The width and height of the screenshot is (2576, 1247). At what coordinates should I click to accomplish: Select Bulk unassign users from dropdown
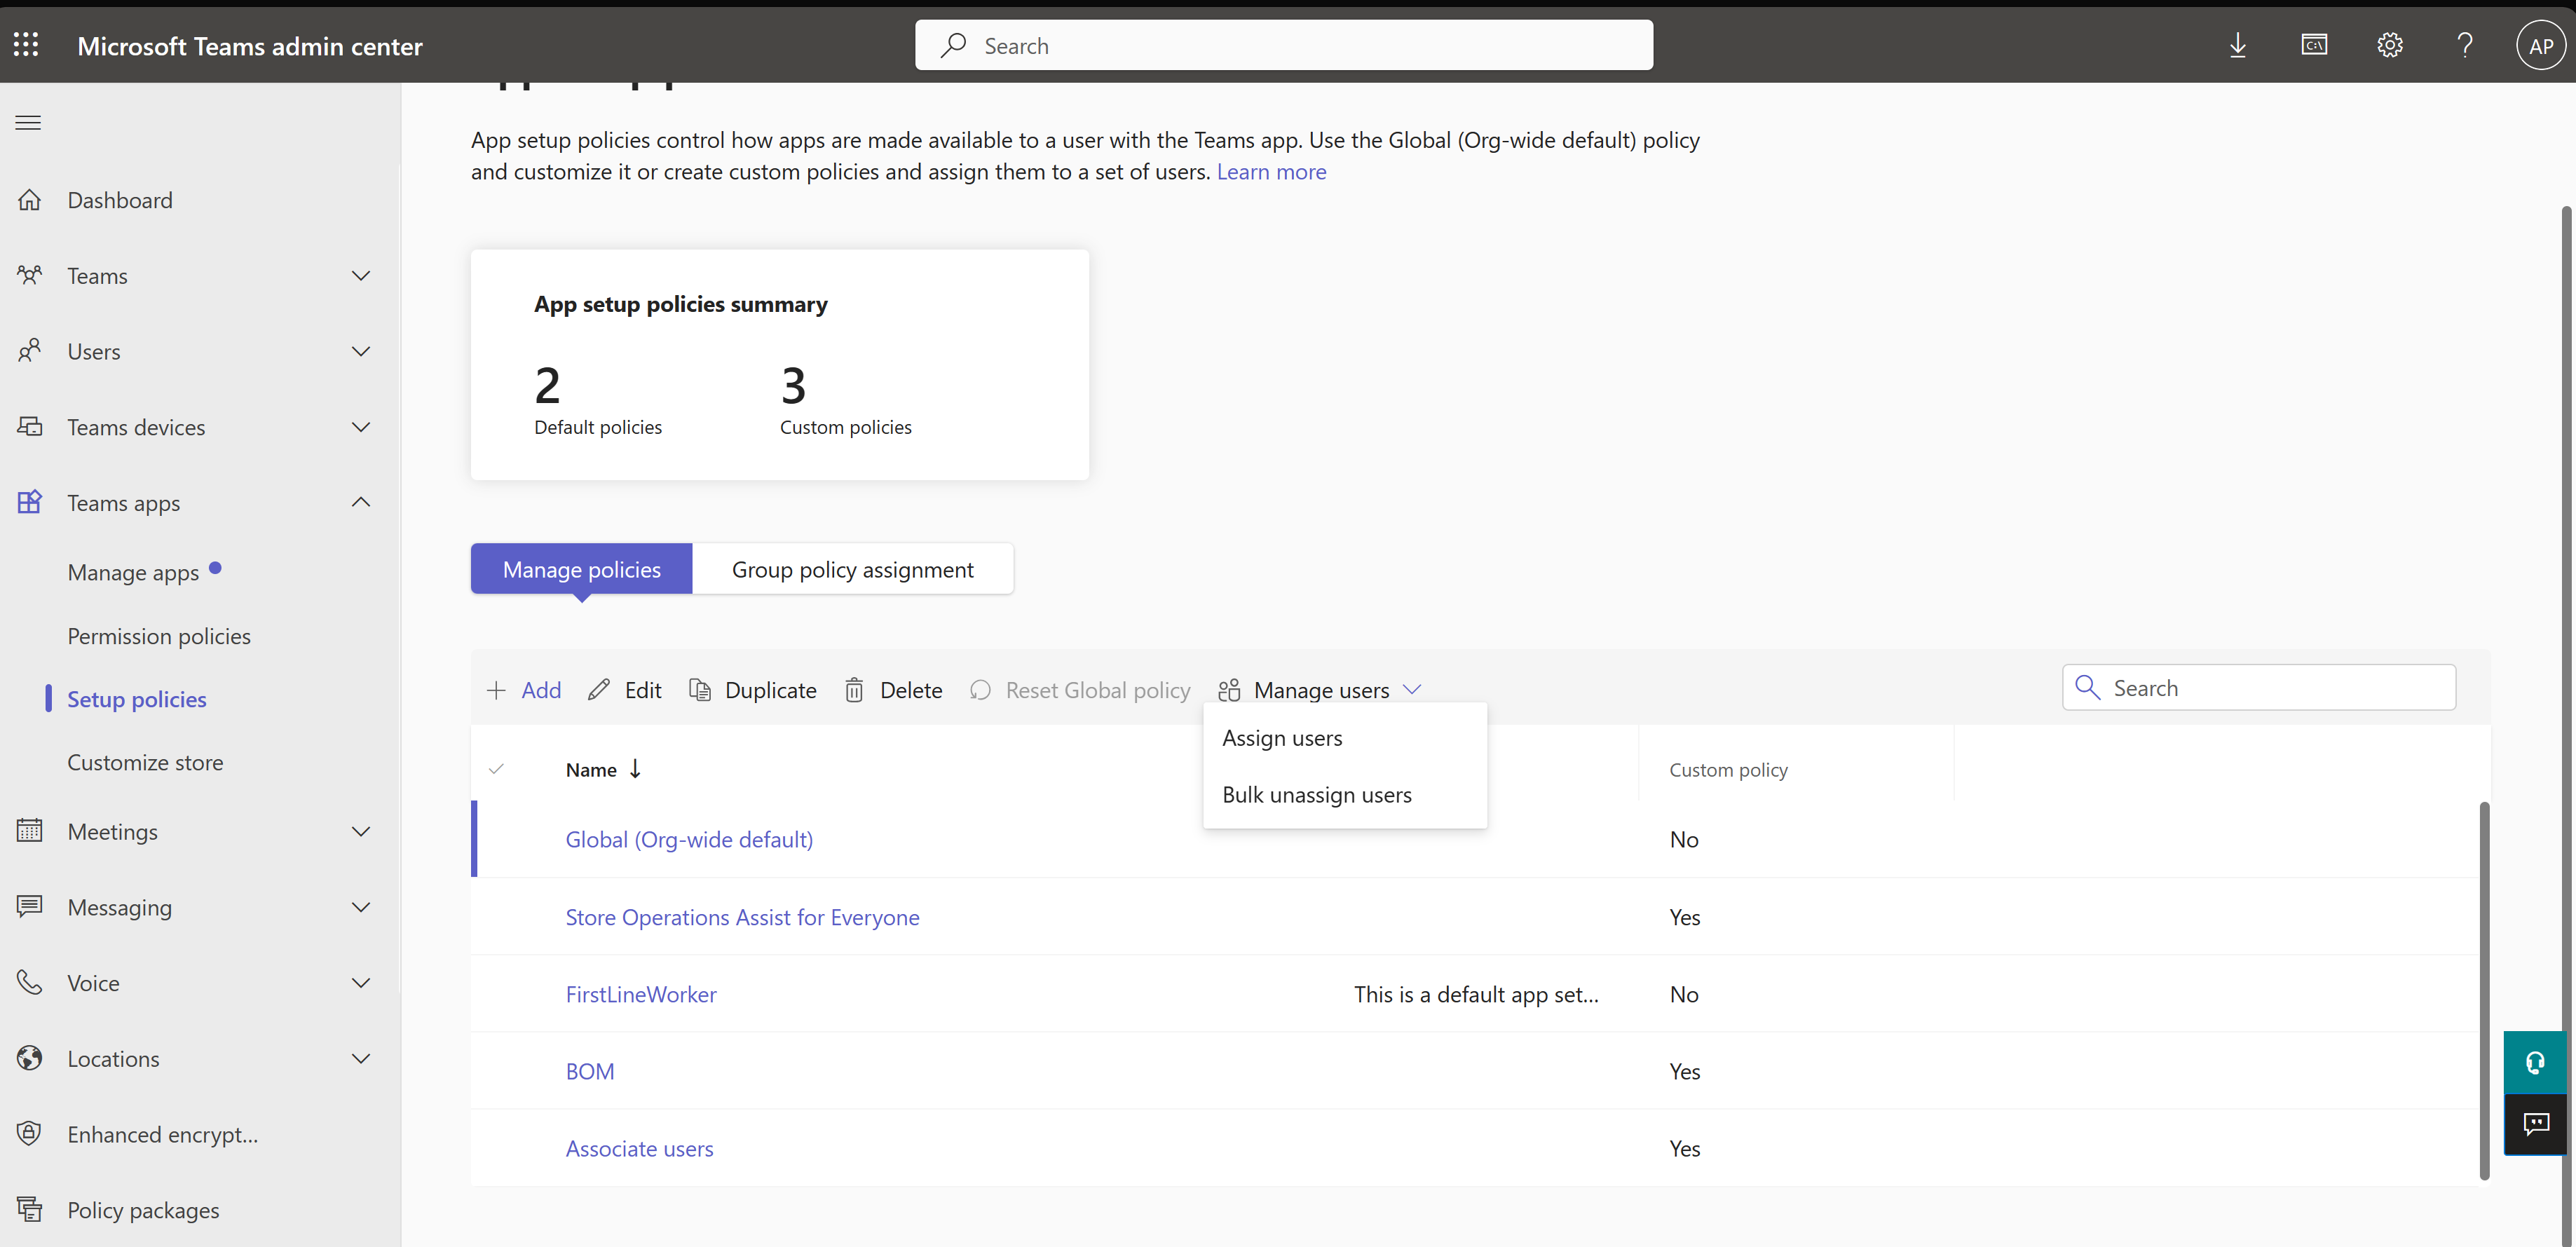[1316, 793]
